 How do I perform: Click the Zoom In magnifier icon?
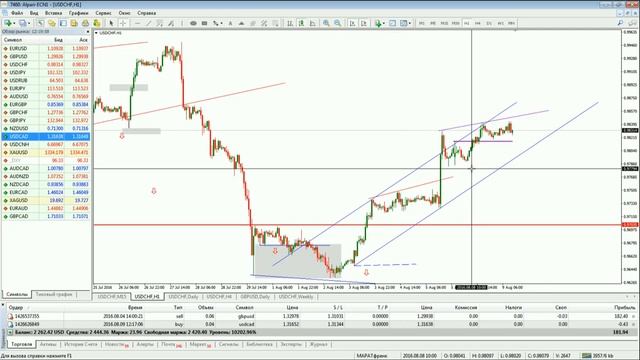coord(326,23)
